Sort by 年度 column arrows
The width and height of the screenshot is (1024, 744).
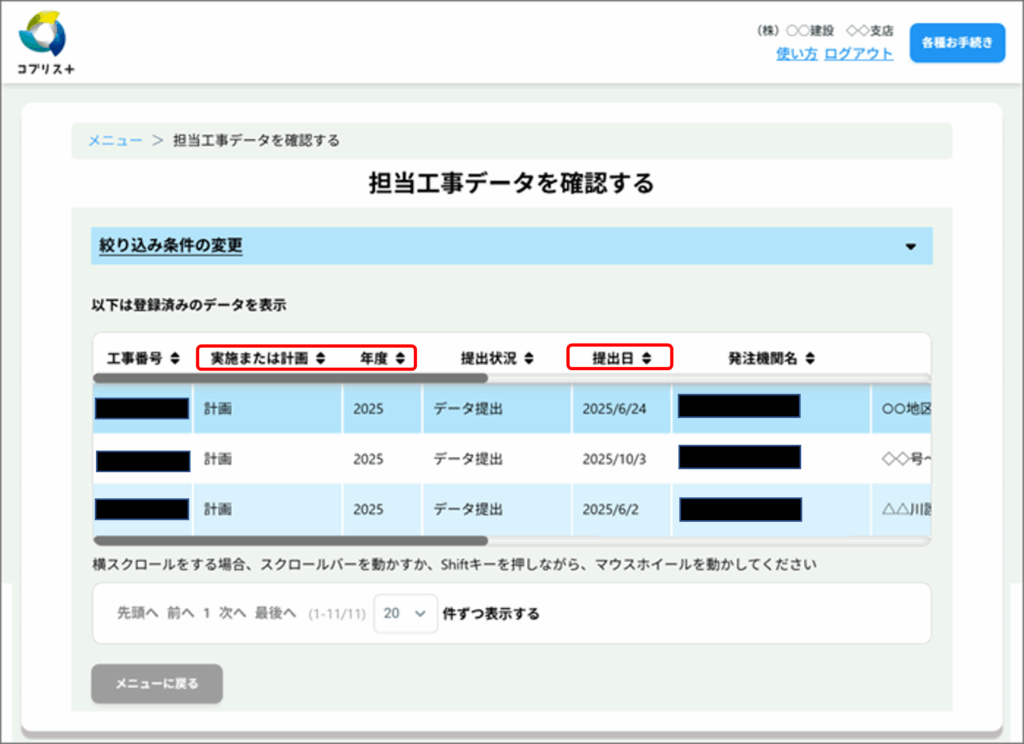click(400, 358)
